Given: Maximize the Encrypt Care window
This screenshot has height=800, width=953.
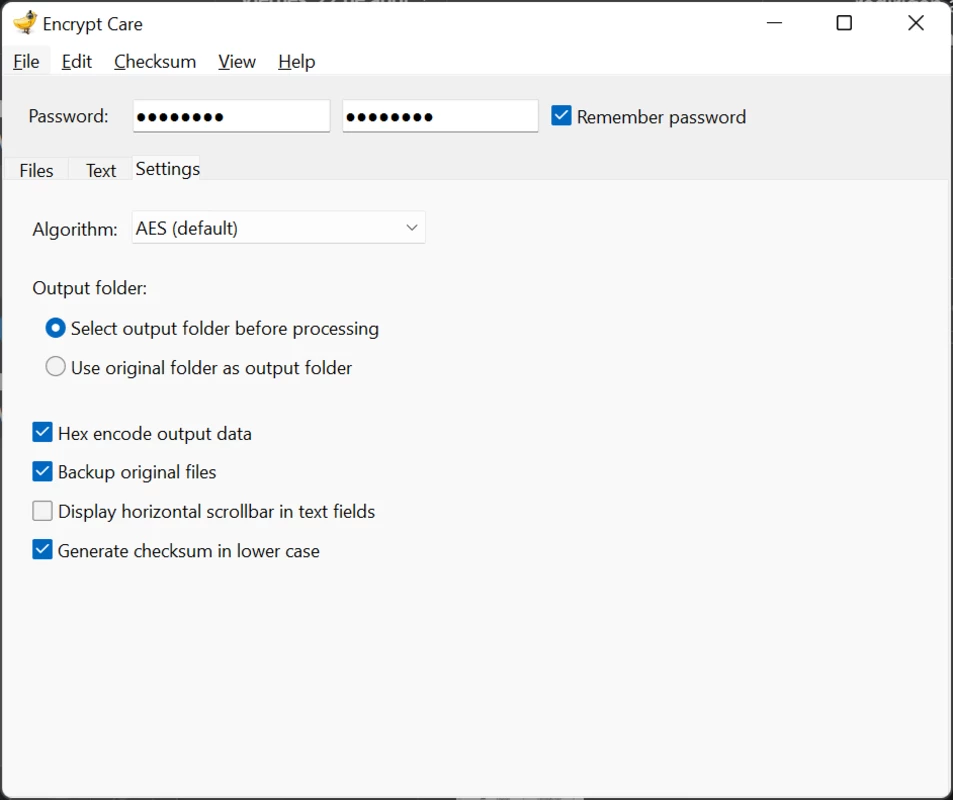Looking at the screenshot, I should tap(844, 23).
